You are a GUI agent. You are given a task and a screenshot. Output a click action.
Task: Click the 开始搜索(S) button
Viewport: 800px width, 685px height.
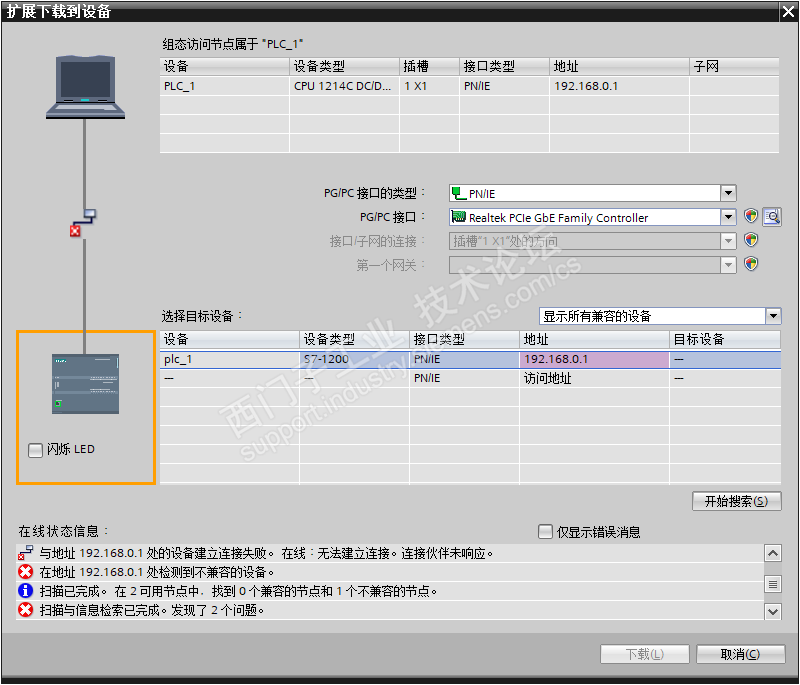pyautogui.click(x=736, y=501)
